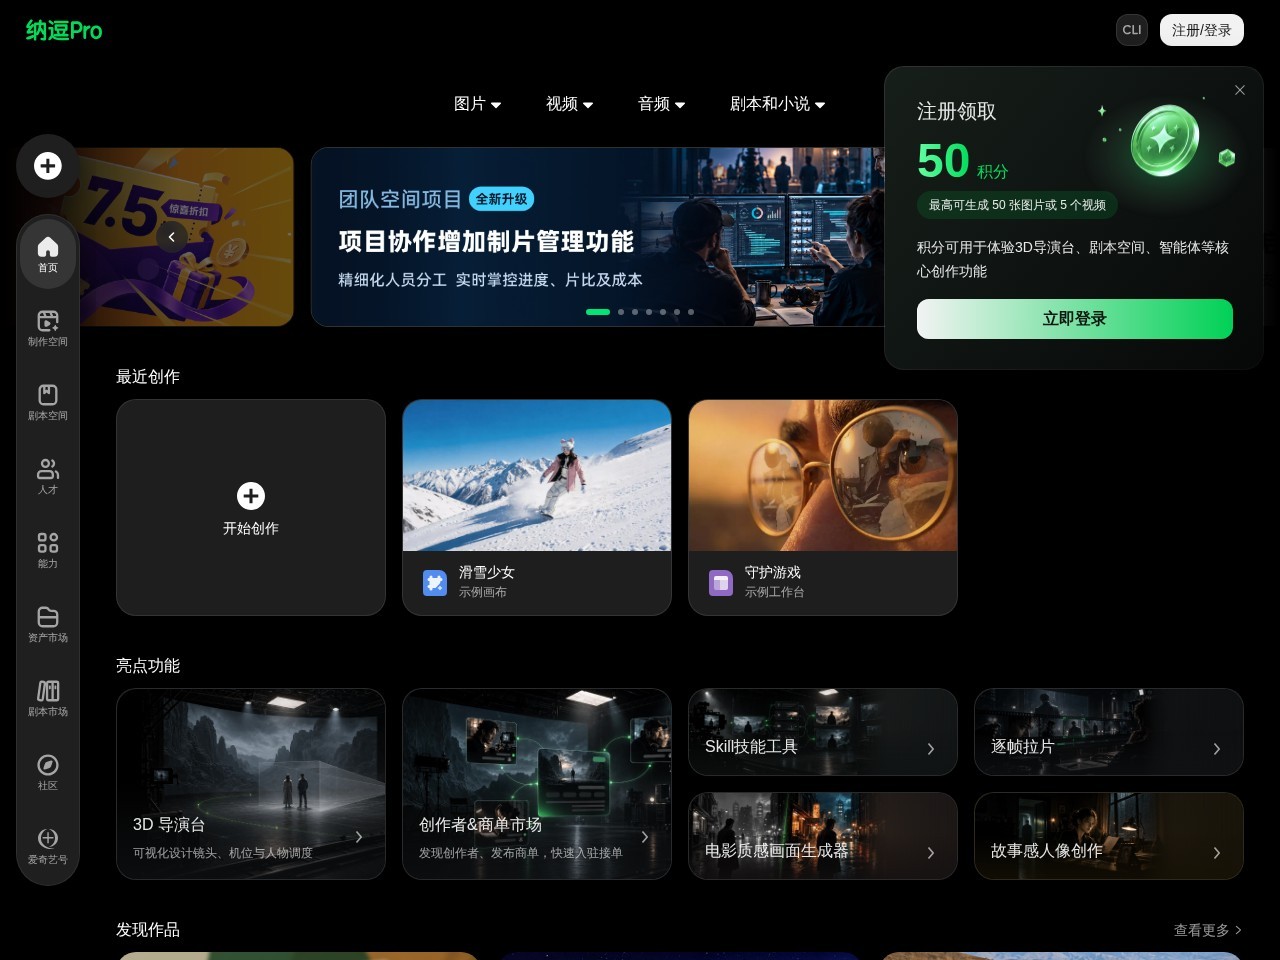Open the 滑雪少女 thumbnail image
Screen dimensions: 1280x960
click(x=537, y=476)
